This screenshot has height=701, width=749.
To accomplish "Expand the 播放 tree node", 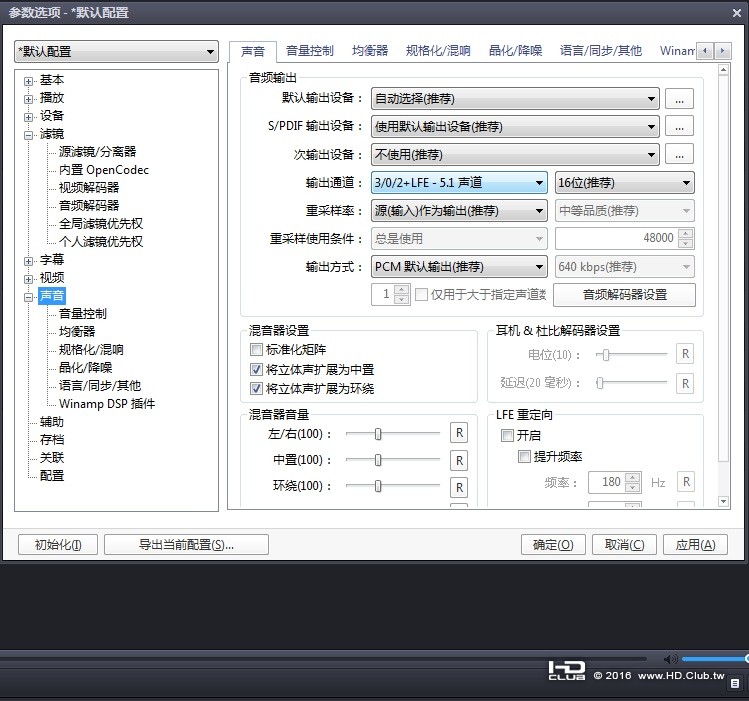I will tap(29, 99).
